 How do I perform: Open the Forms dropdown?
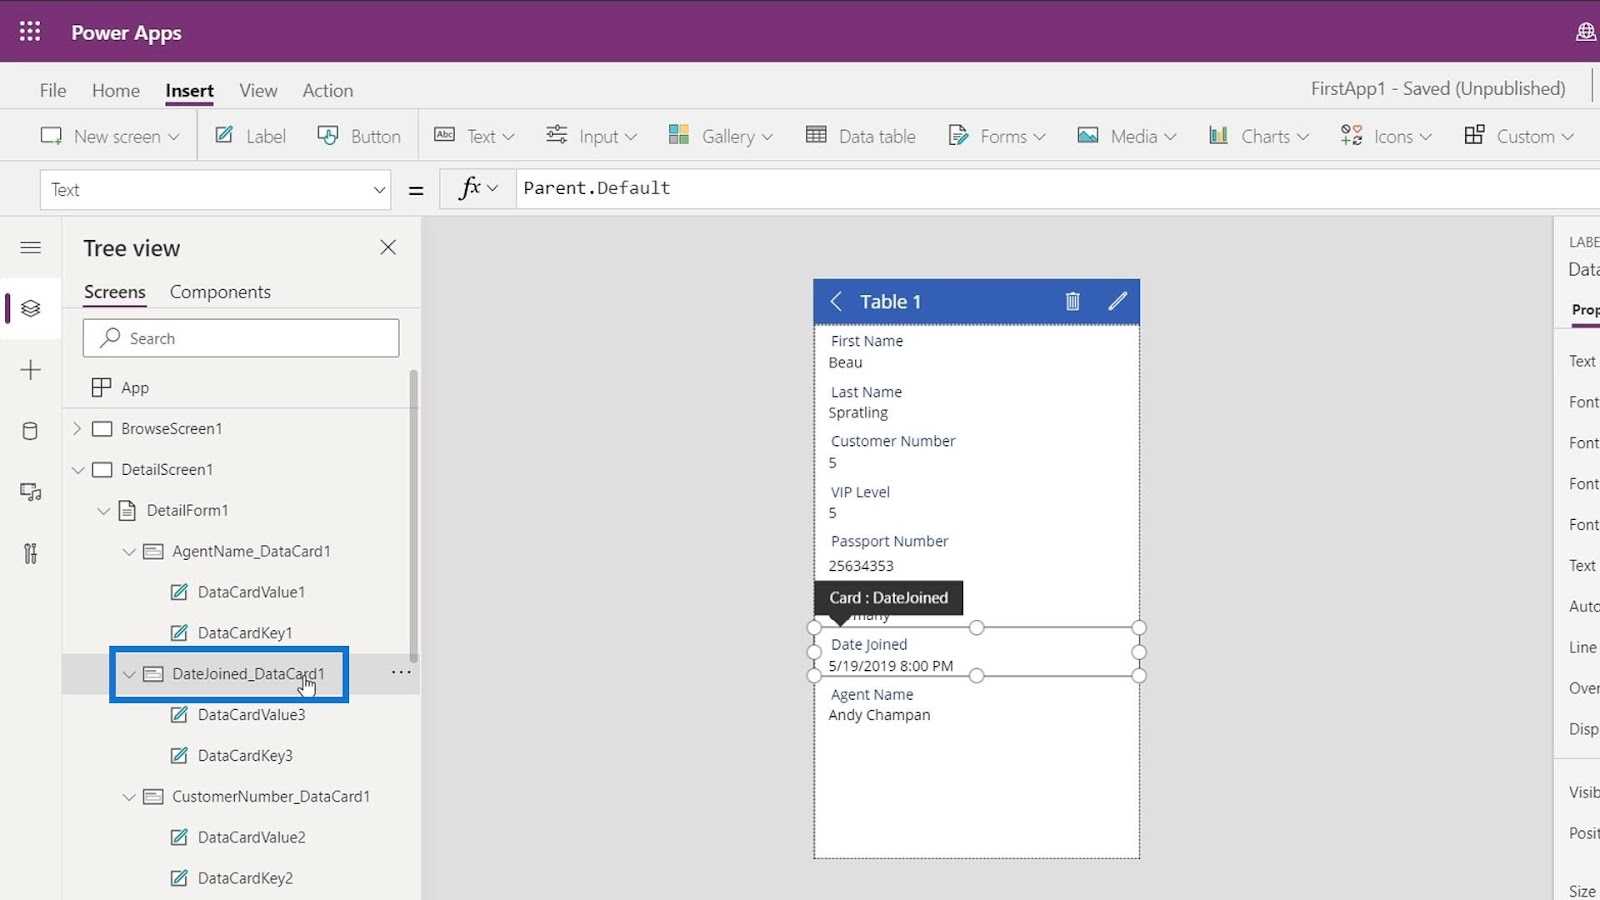(x=996, y=136)
